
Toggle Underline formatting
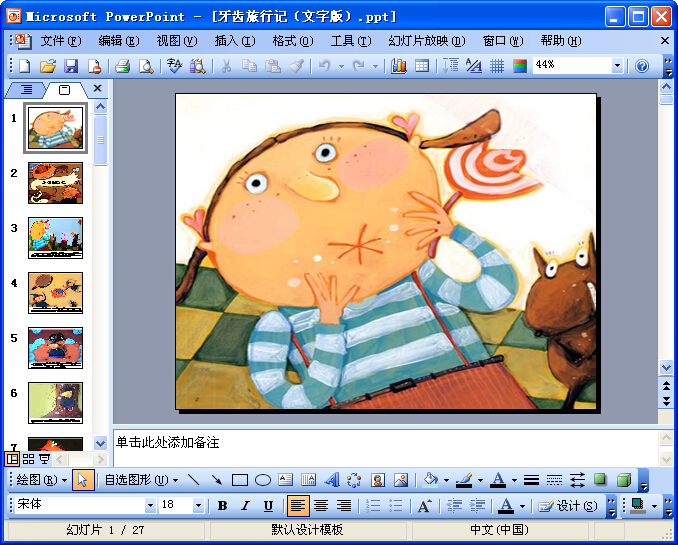(x=268, y=505)
